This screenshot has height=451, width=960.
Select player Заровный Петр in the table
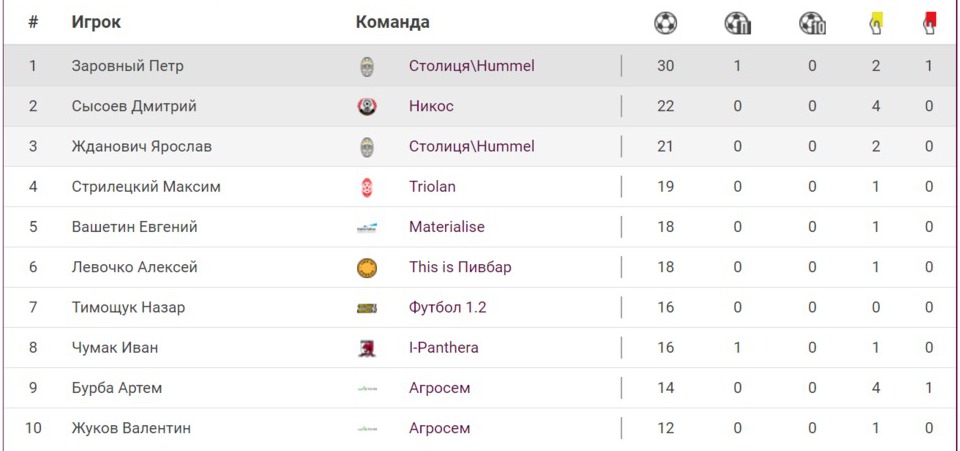(127, 66)
